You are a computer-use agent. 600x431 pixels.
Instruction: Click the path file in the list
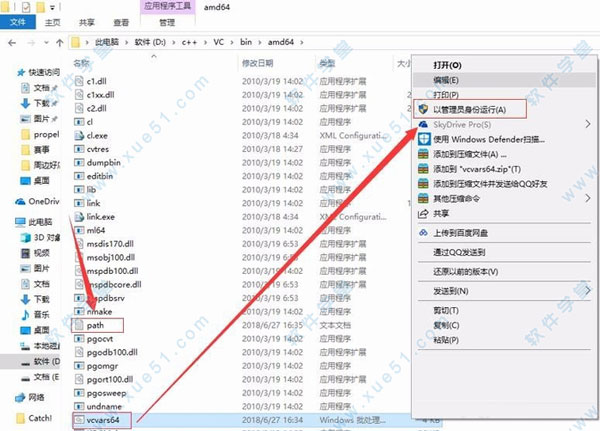[95, 324]
